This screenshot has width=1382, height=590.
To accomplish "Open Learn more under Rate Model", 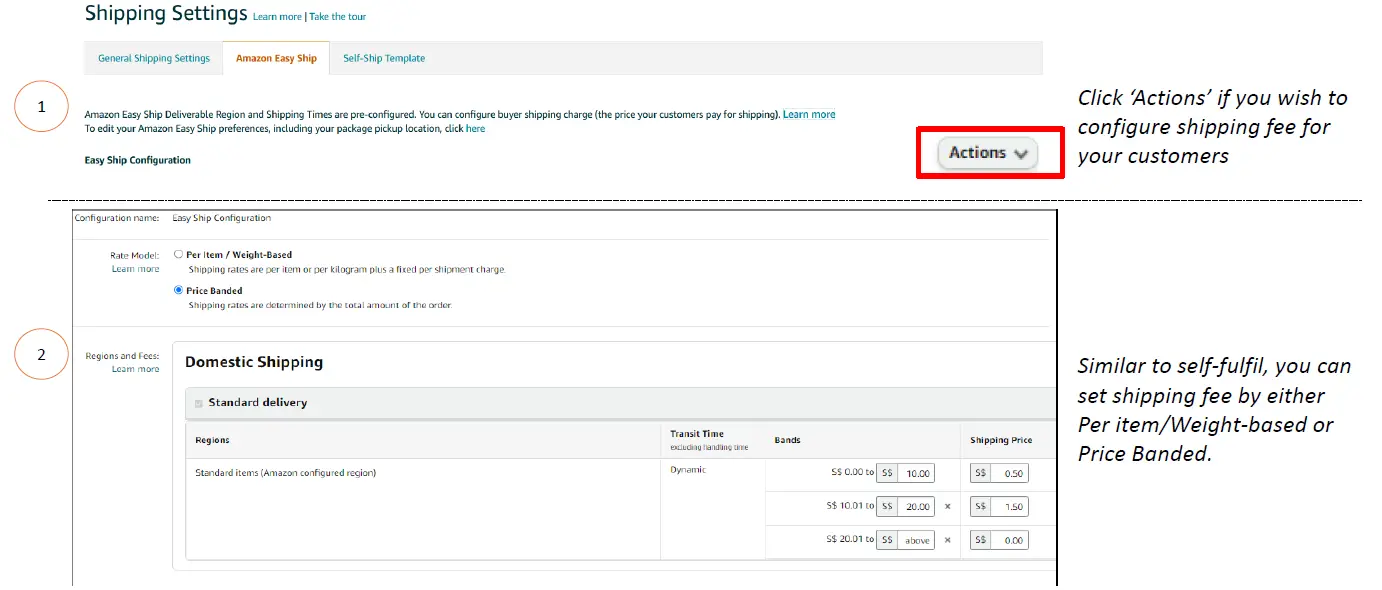I will pyautogui.click(x=136, y=269).
